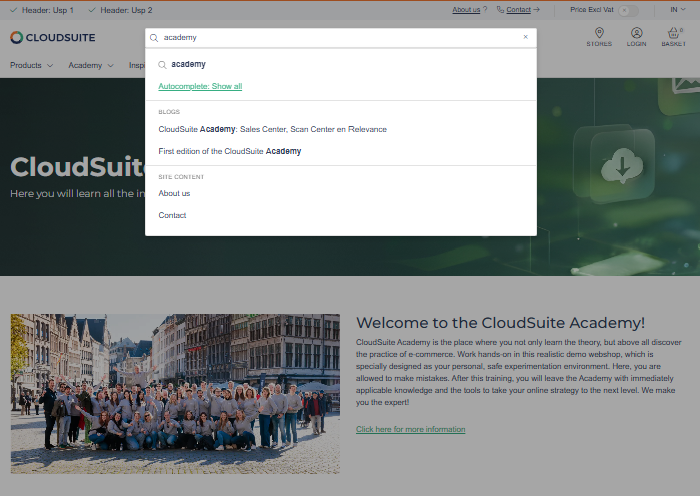Click the arrow icon after Contact
This screenshot has width=700, height=496.
pos(537,9)
